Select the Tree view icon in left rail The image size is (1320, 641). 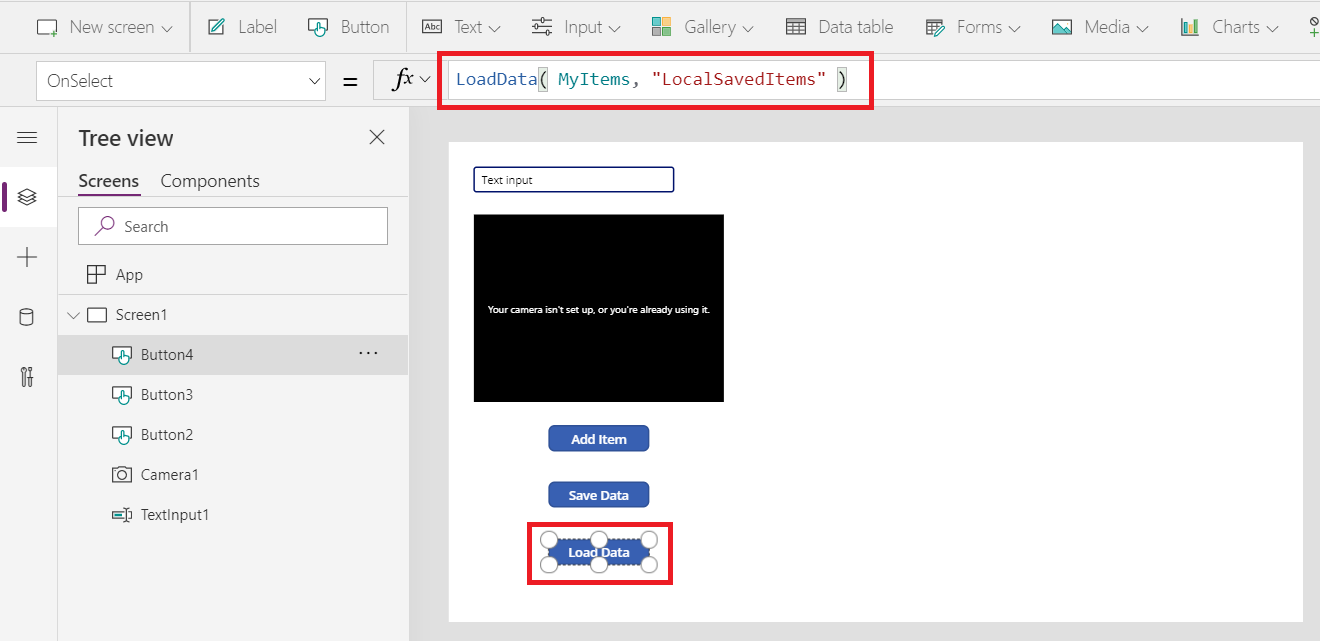(27, 197)
